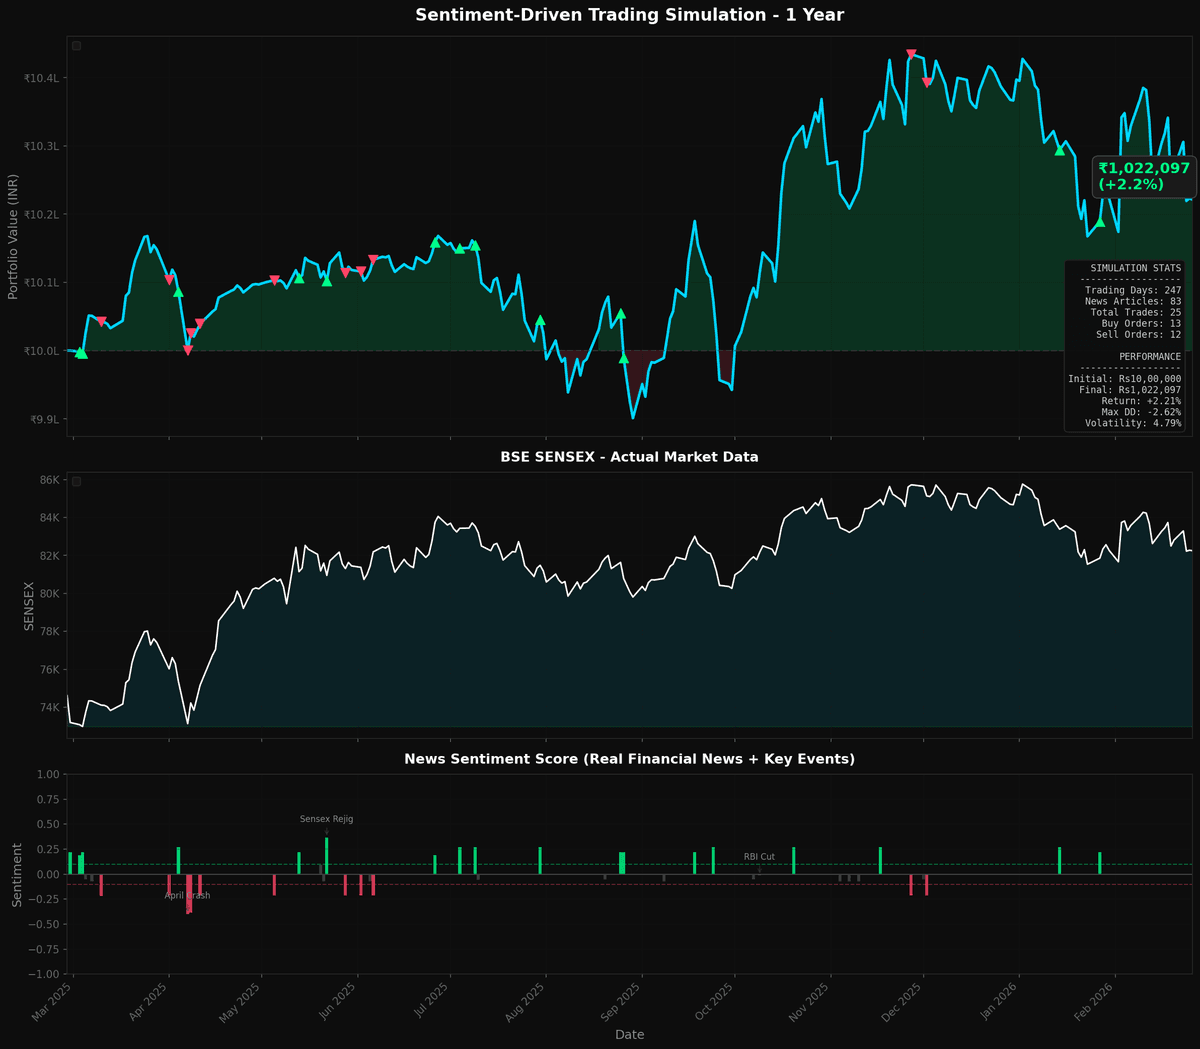Click the lowest sell marker in April 2025
This screenshot has height=1049, width=1200.
(187, 350)
